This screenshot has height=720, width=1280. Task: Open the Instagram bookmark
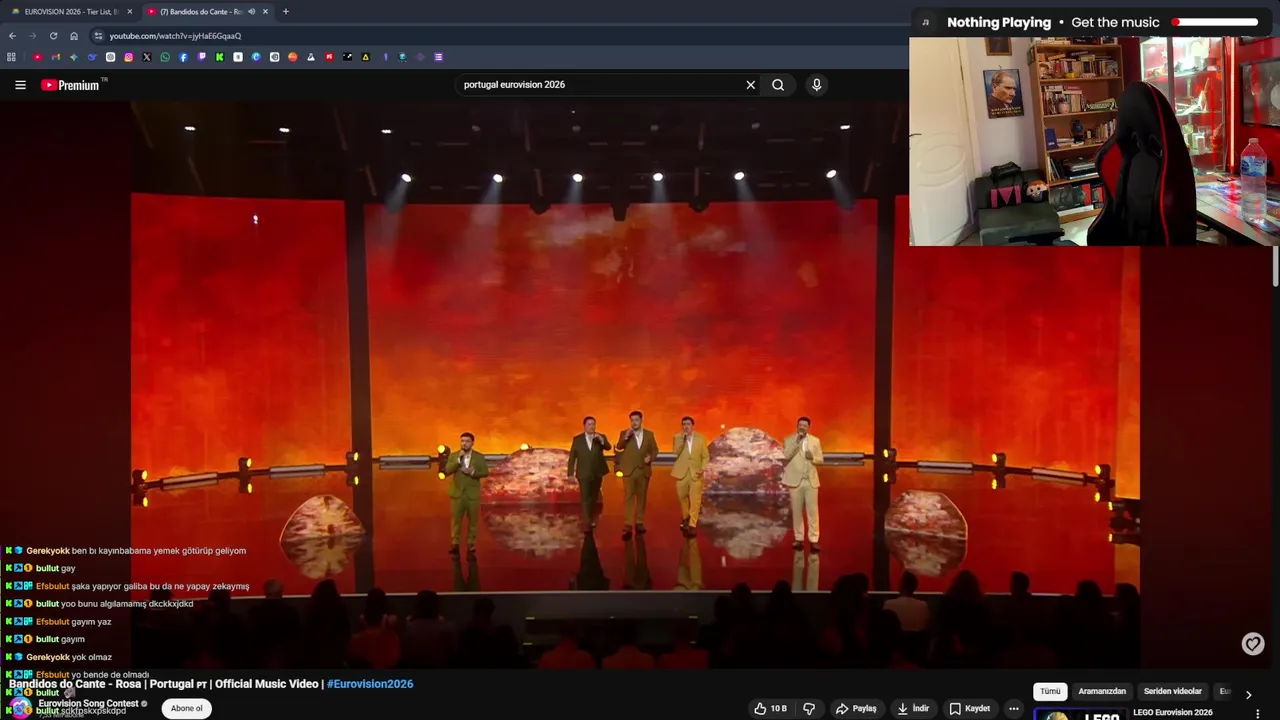coord(128,57)
